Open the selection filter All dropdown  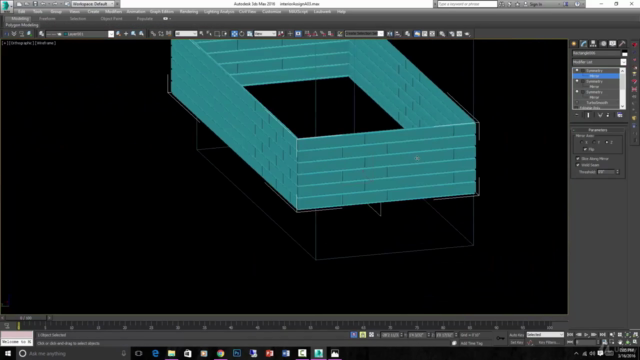coord(186,34)
